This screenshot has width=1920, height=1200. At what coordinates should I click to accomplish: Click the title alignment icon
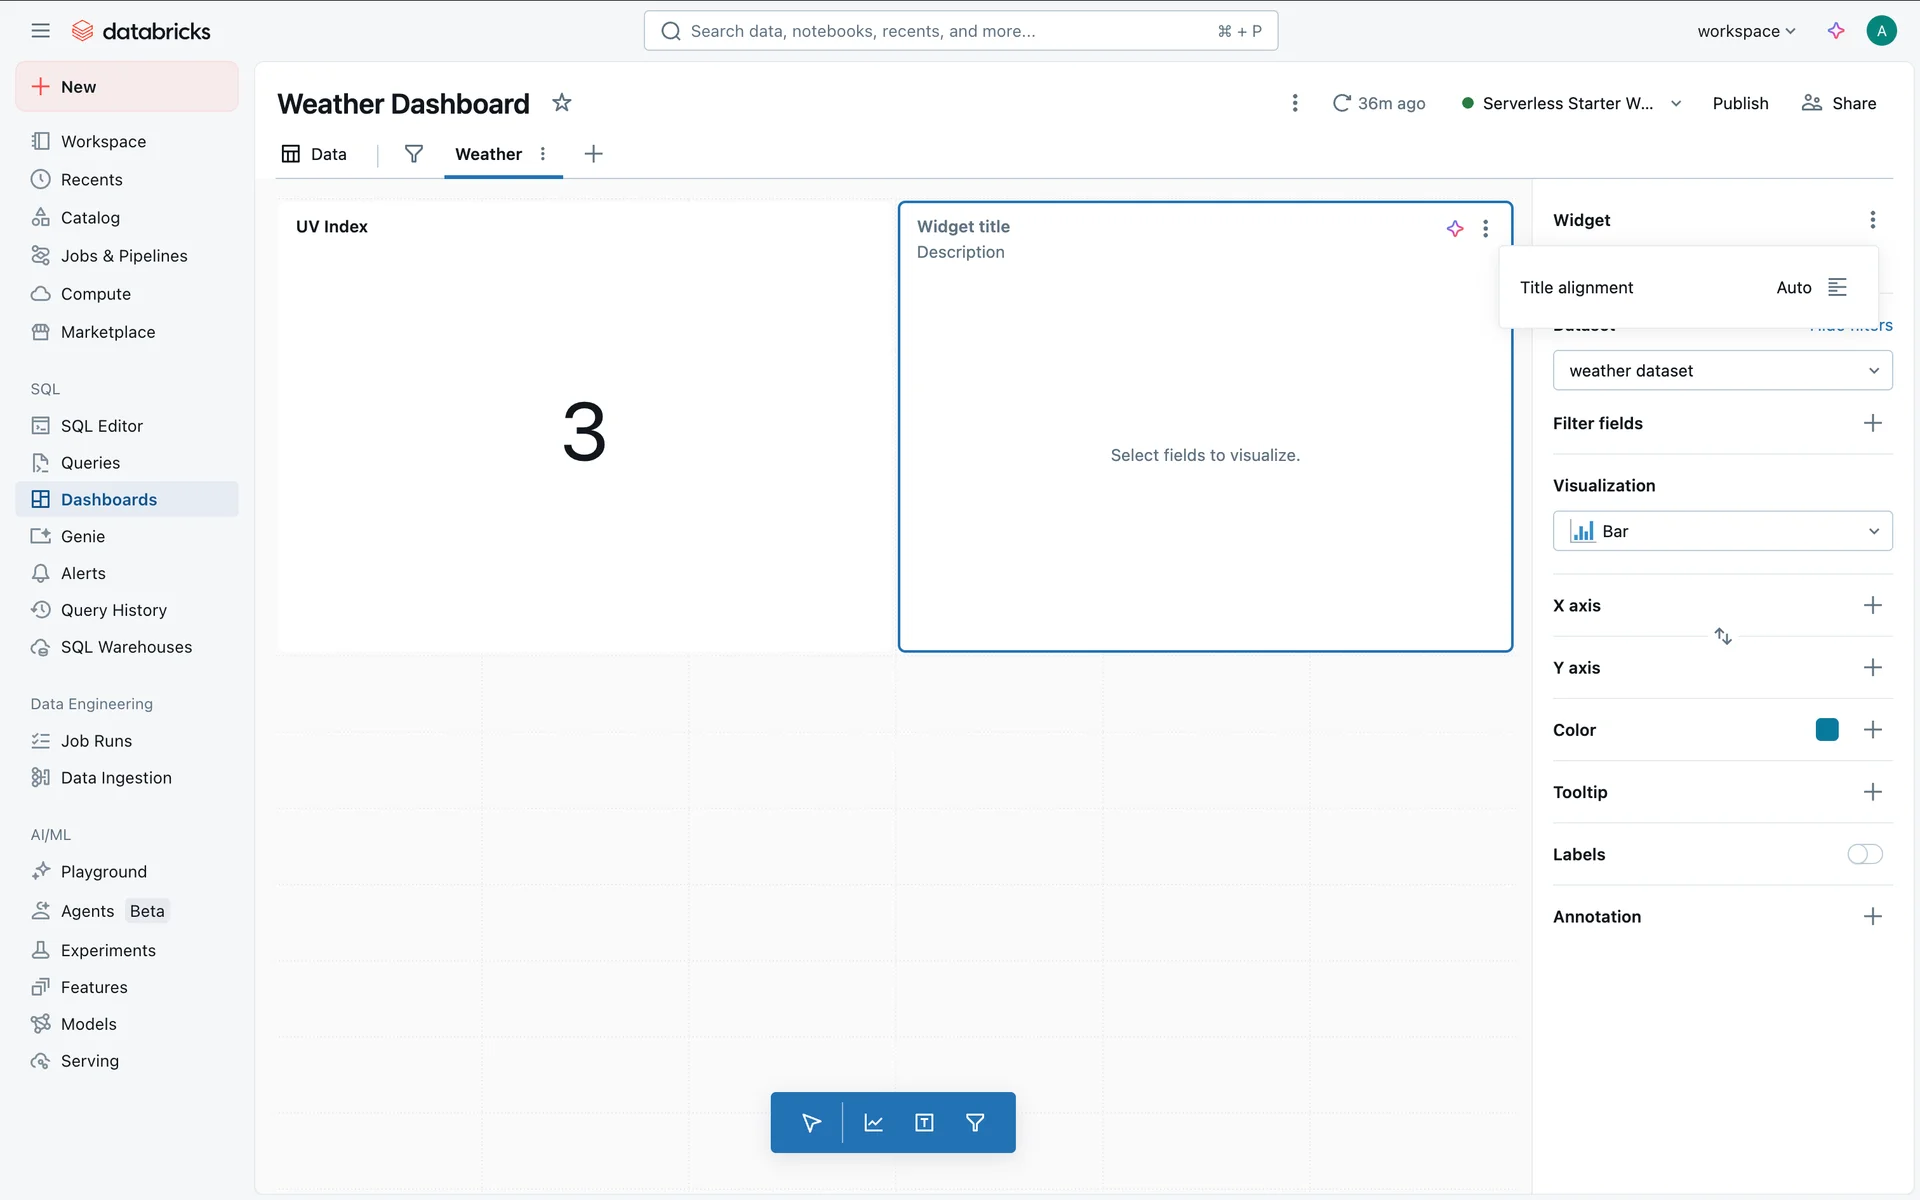point(1837,287)
